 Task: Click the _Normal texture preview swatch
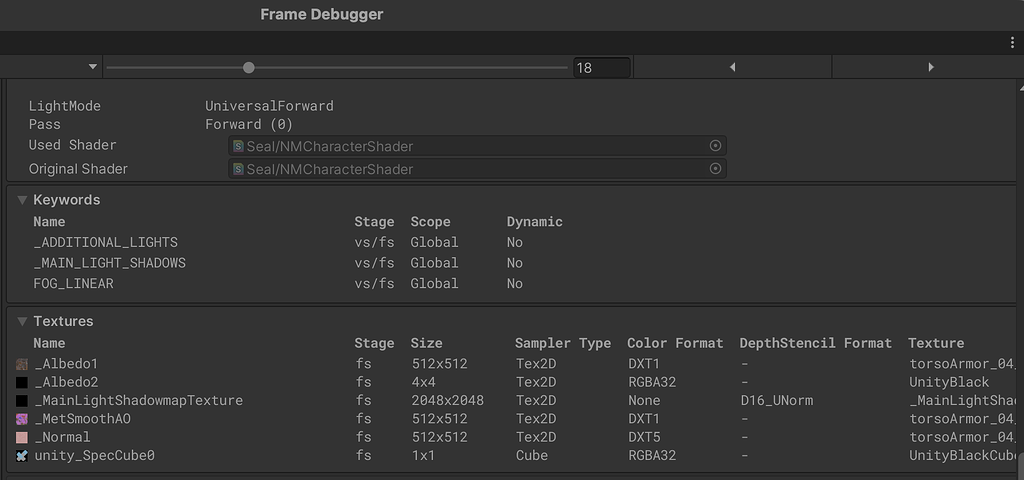(22, 437)
